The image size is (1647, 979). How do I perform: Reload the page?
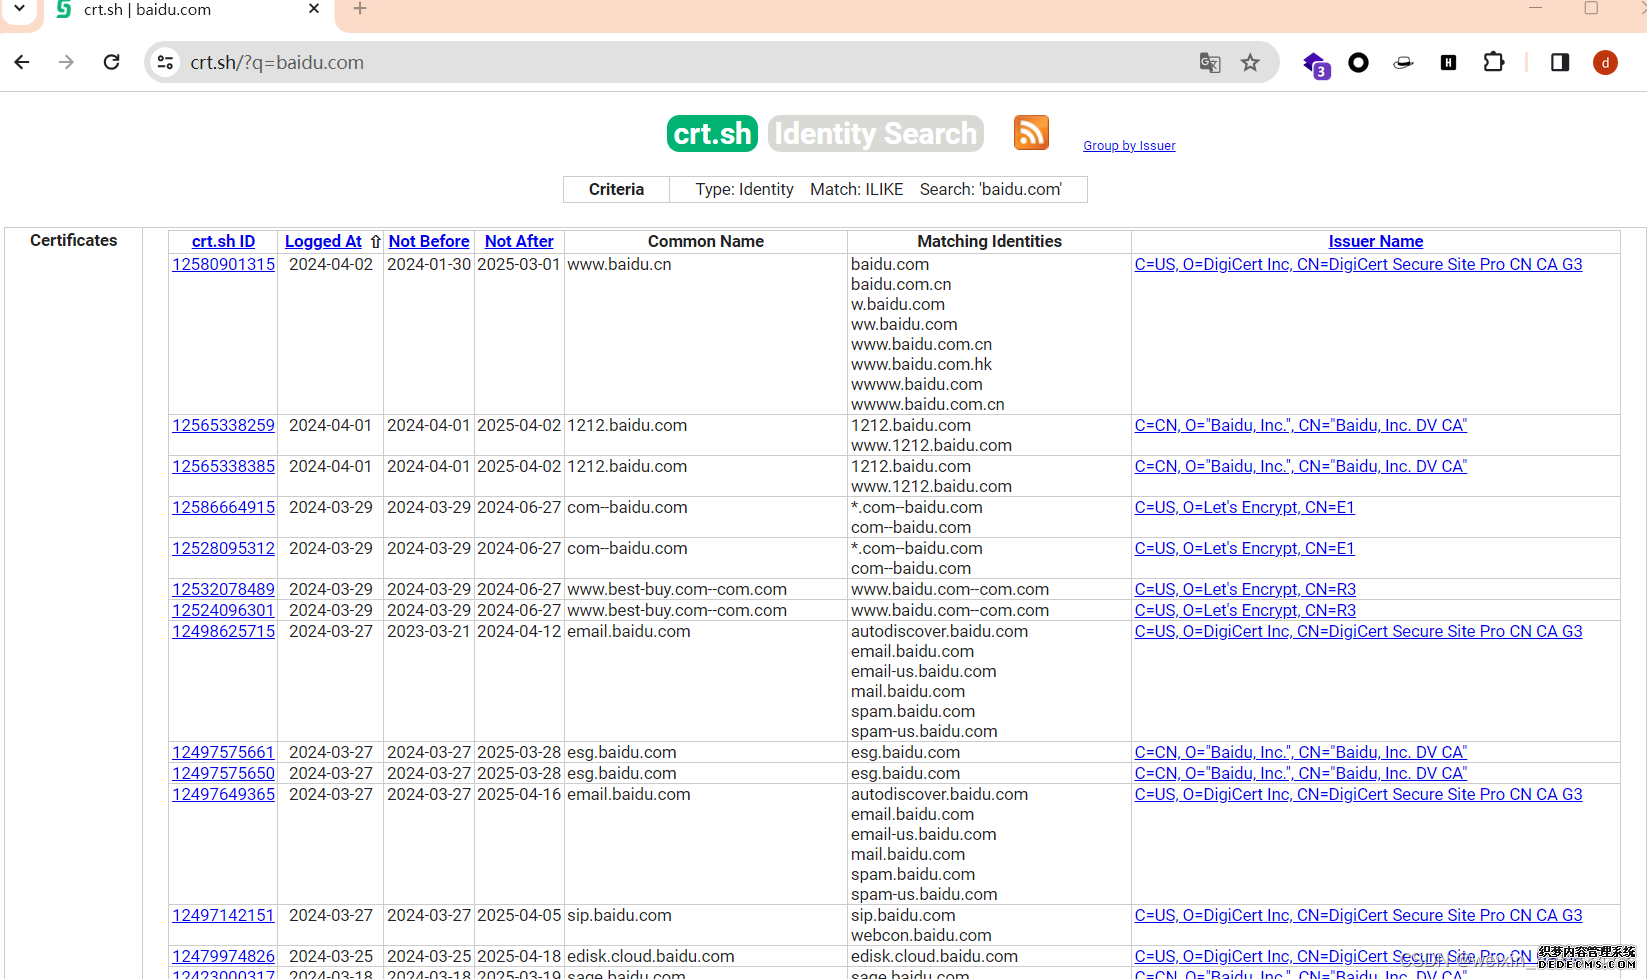pyautogui.click(x=112, y=62)
